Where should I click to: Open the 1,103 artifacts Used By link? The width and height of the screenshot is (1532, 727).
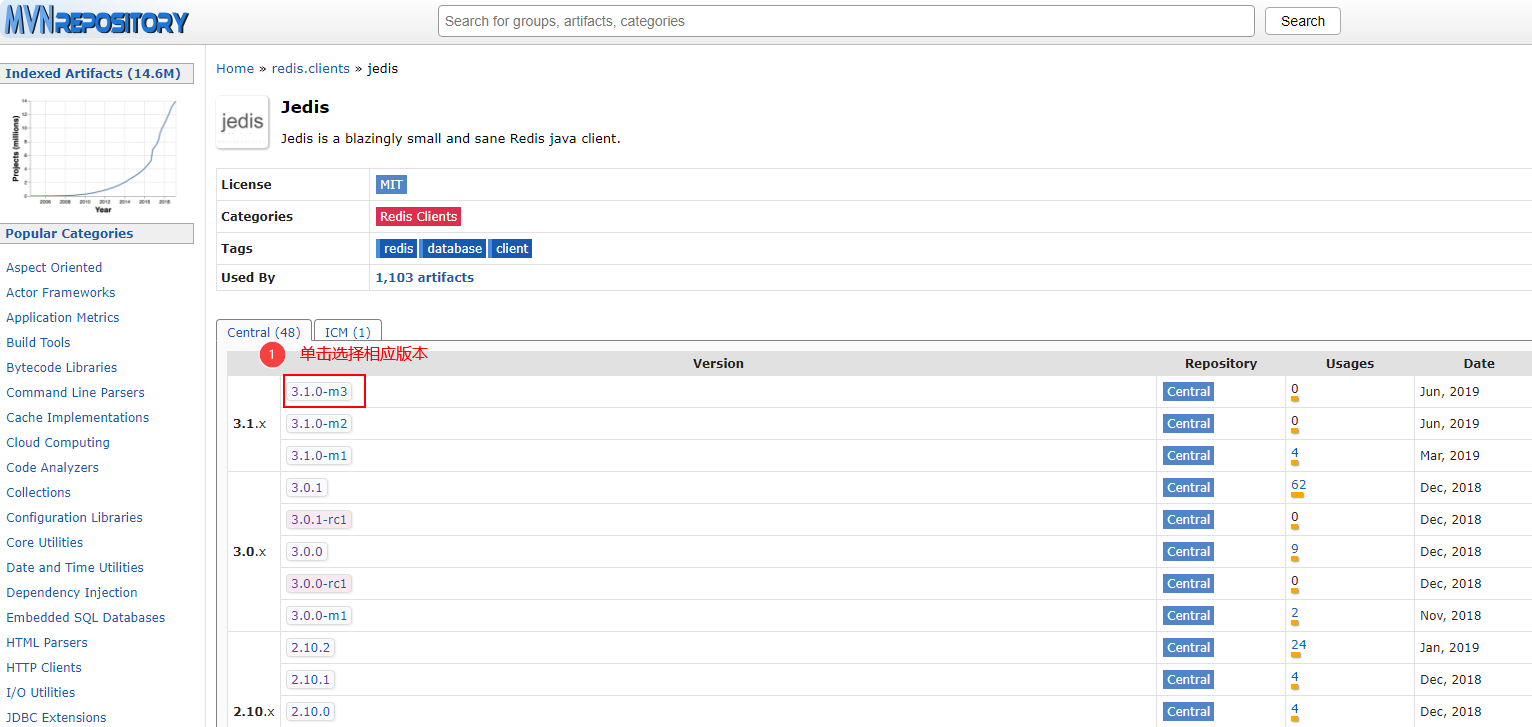[x=424, y=277]
